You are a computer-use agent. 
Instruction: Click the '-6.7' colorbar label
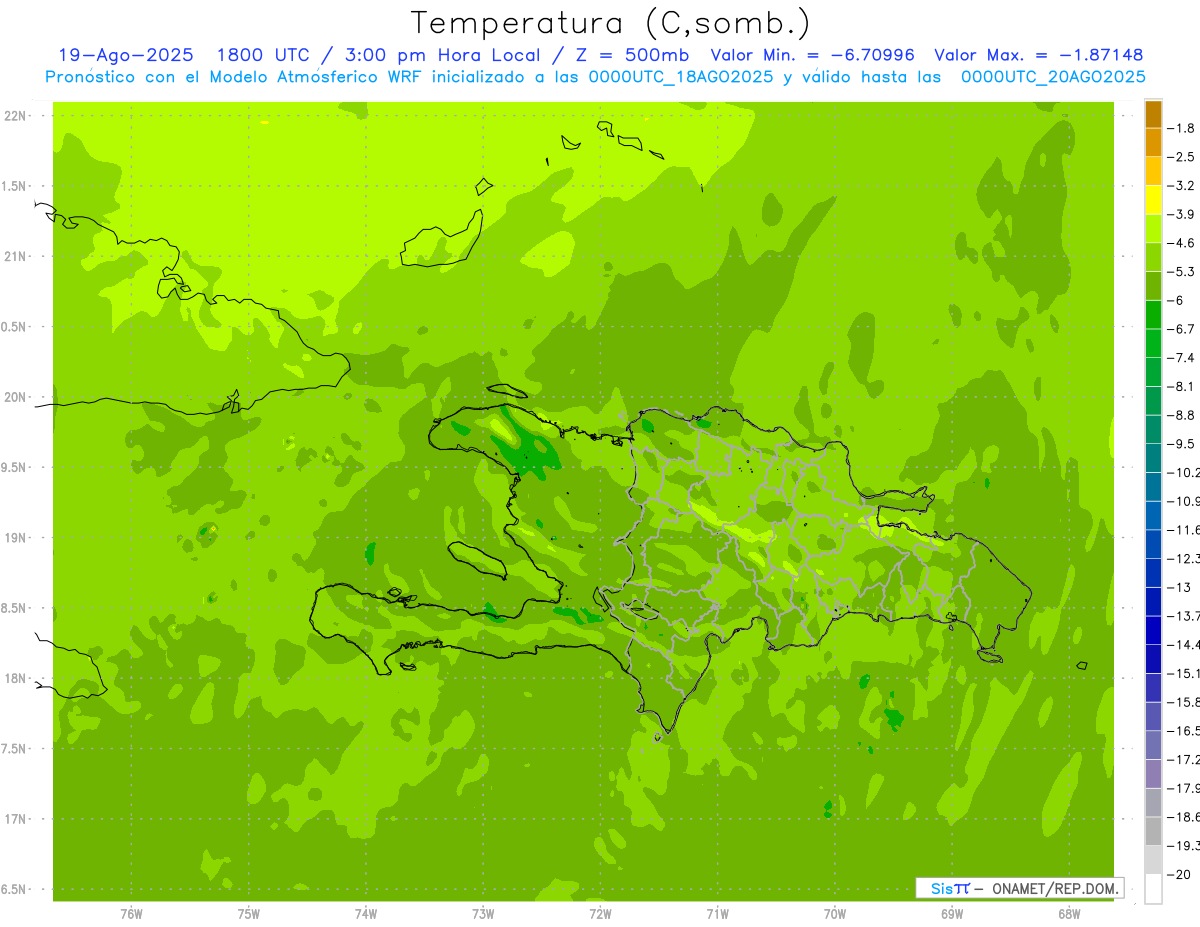[1183, 329]
